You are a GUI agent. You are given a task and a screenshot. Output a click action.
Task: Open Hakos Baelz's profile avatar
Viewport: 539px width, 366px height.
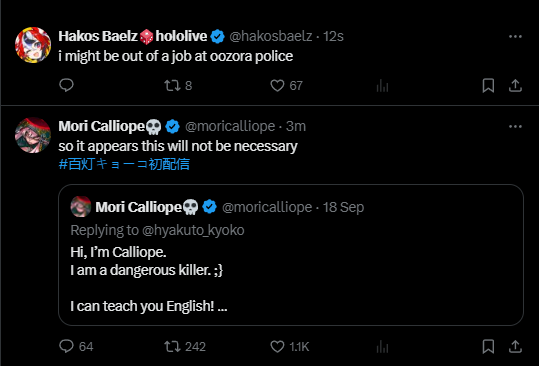tap(33, 45)
